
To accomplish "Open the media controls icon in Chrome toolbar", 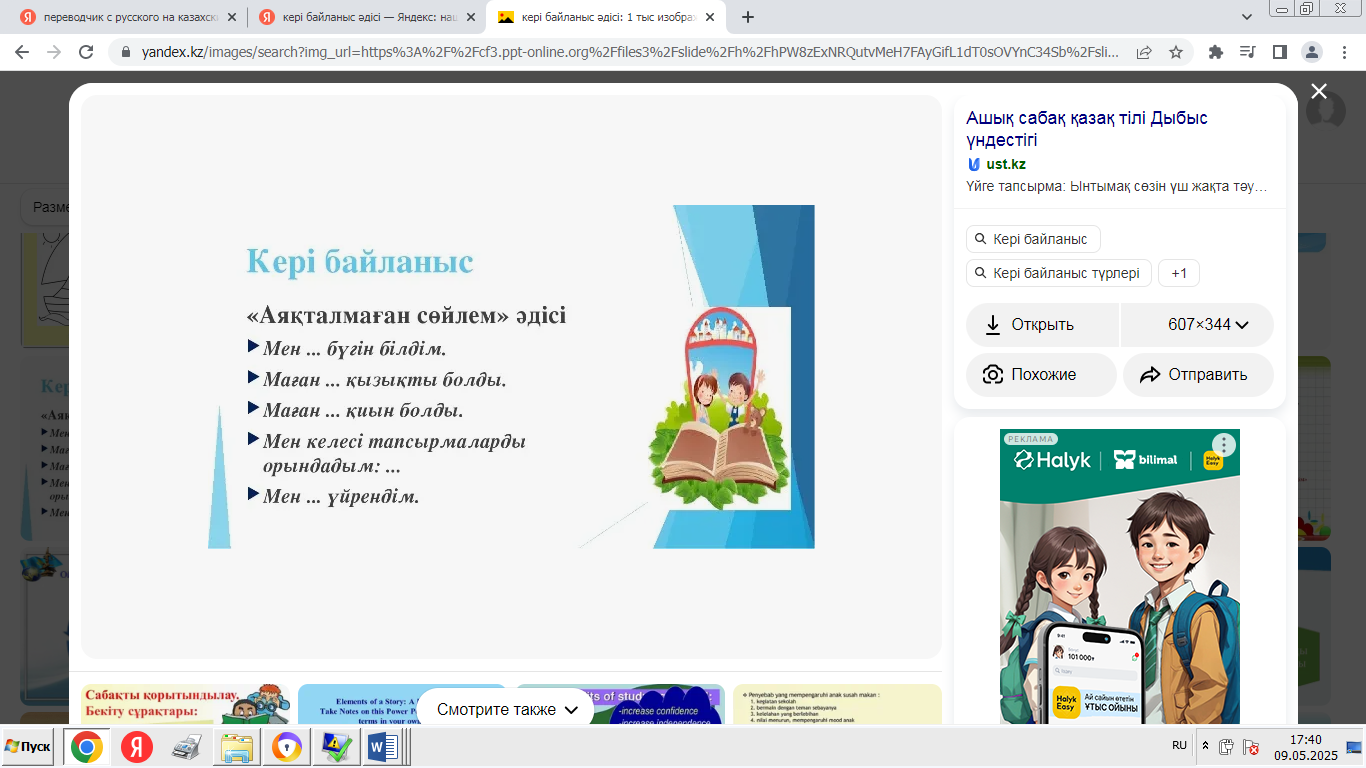I will click(1247, 52).
